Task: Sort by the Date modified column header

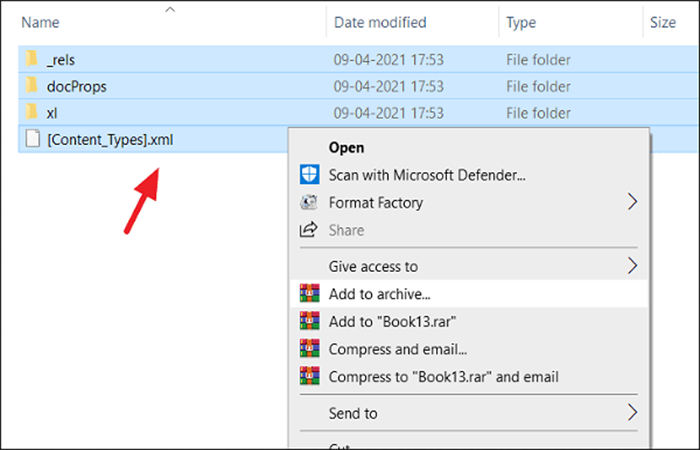Action: 380,22
